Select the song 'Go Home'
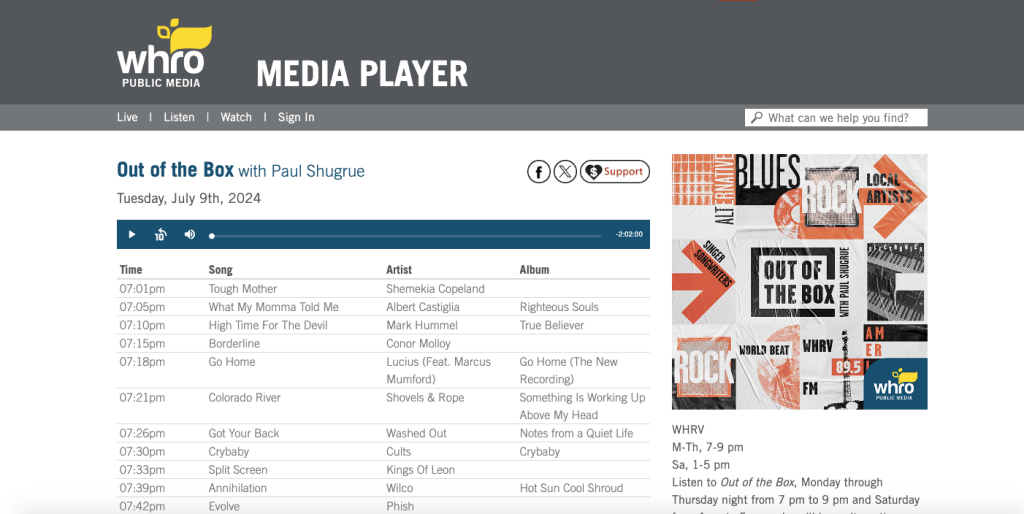This screenshot has height=514, width=1024. point(232,362)
